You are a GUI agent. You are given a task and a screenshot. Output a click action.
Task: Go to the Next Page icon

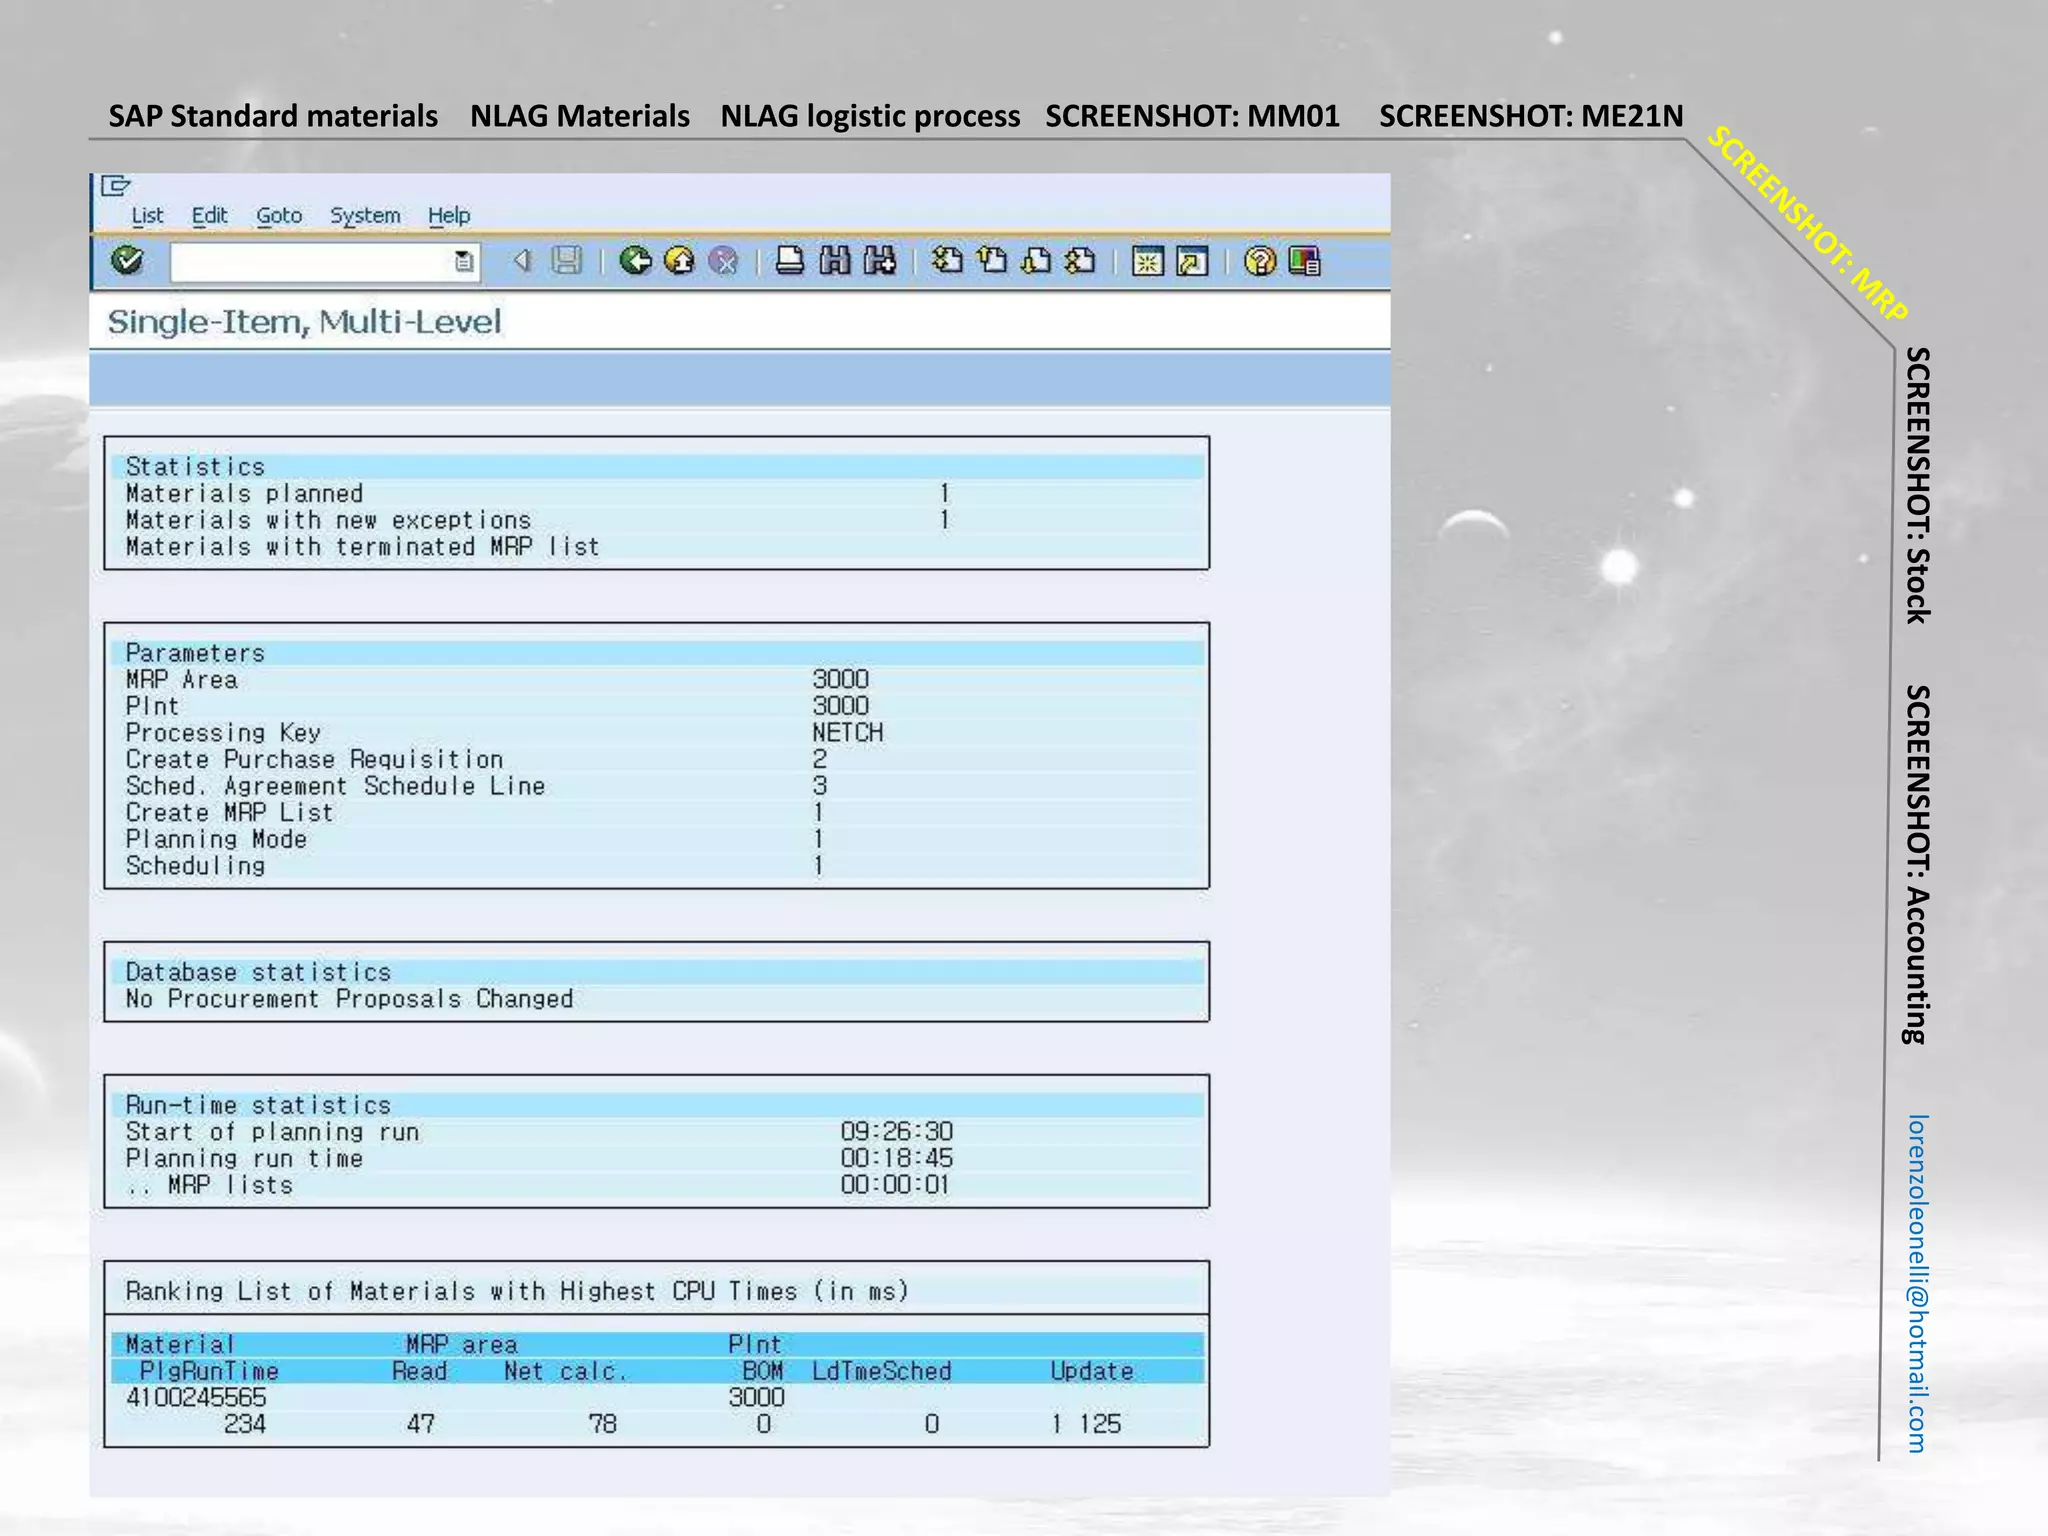pos(1036,261)
